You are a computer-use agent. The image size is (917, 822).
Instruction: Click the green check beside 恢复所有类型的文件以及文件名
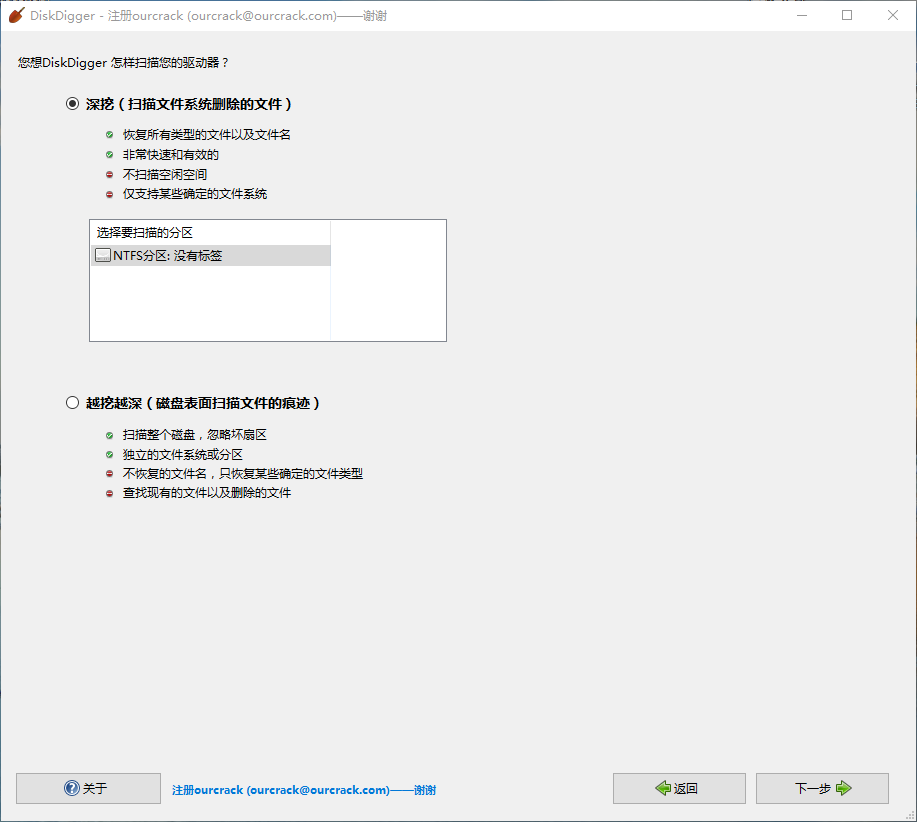tap(109, 135)
